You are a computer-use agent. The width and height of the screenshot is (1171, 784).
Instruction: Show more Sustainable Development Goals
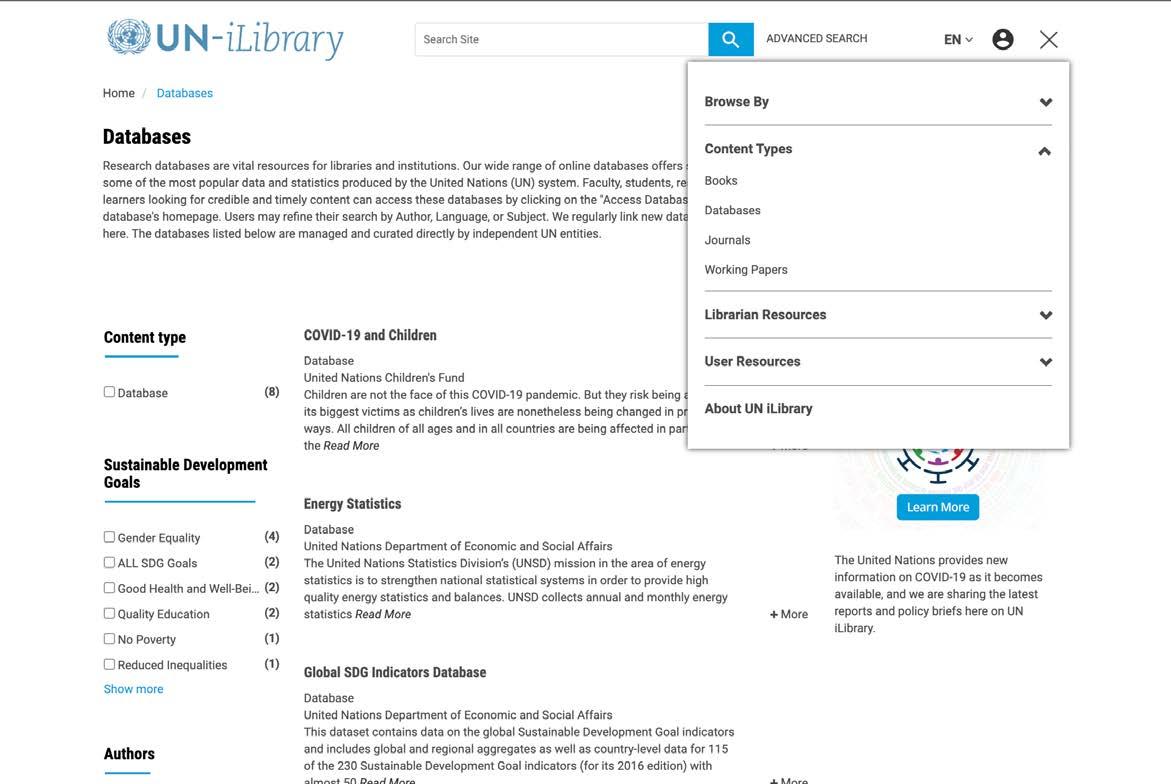[133, 689]
